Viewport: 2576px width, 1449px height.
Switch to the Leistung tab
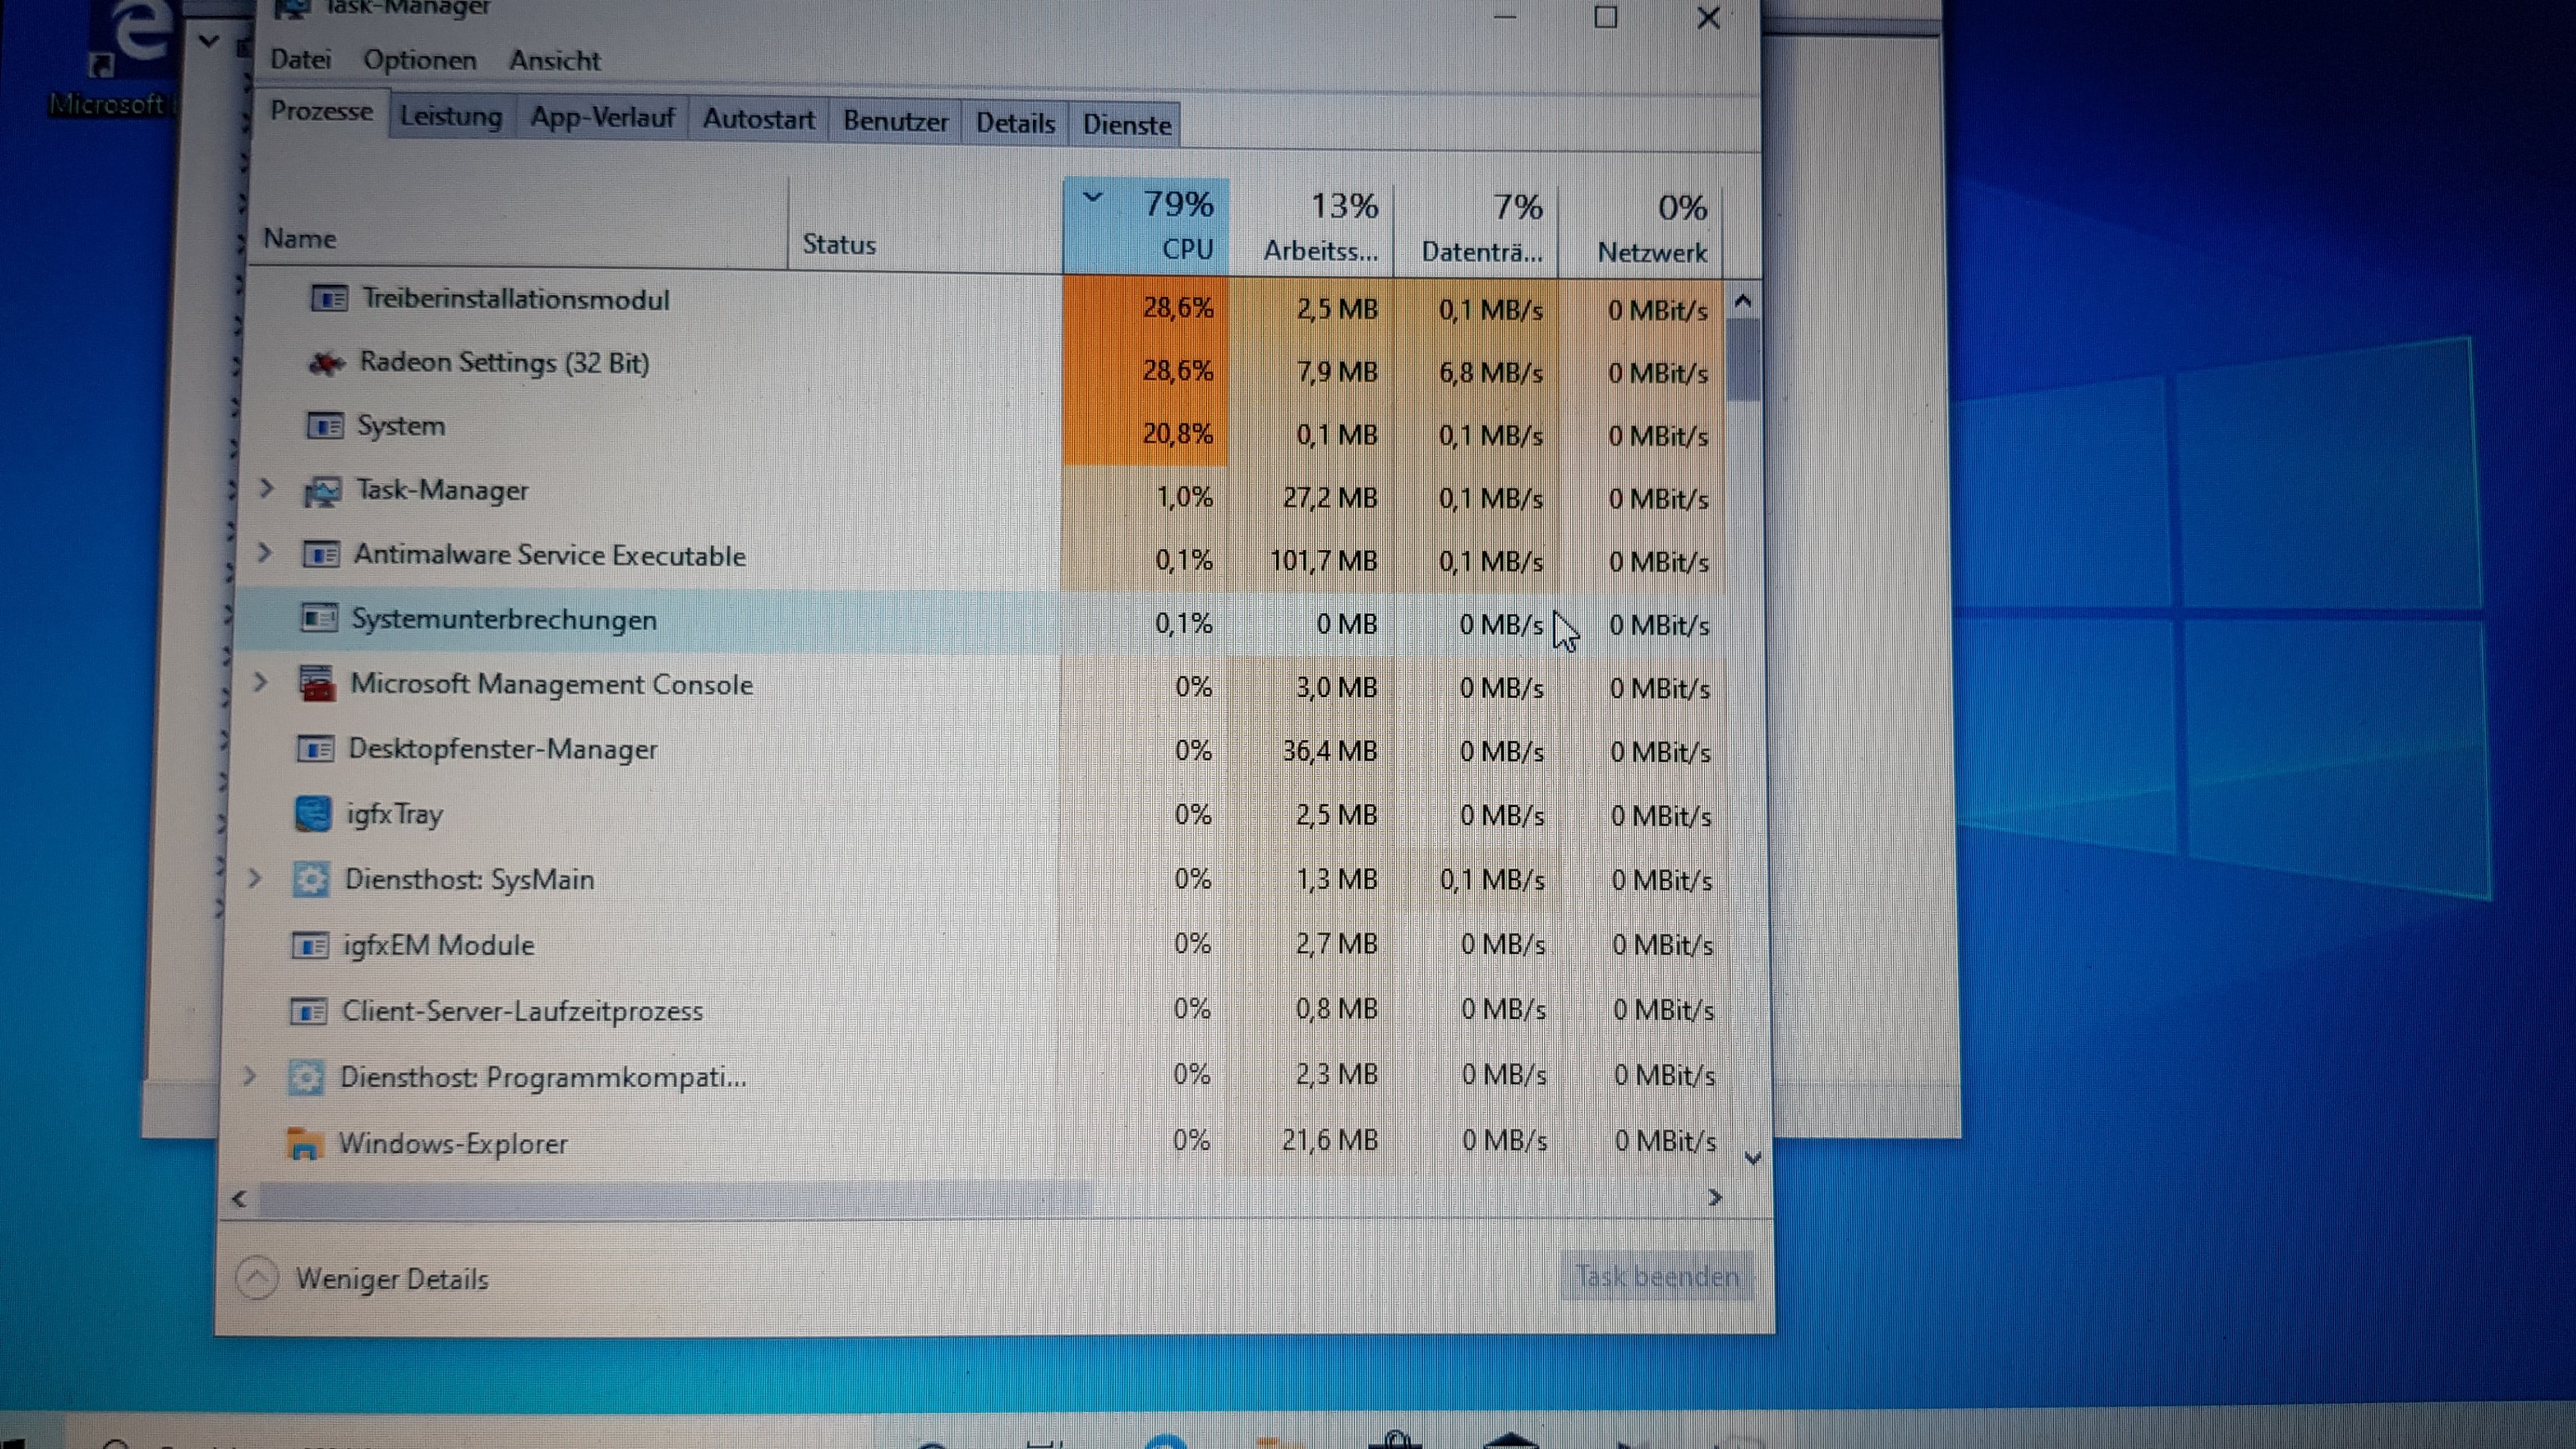(451, 117)
